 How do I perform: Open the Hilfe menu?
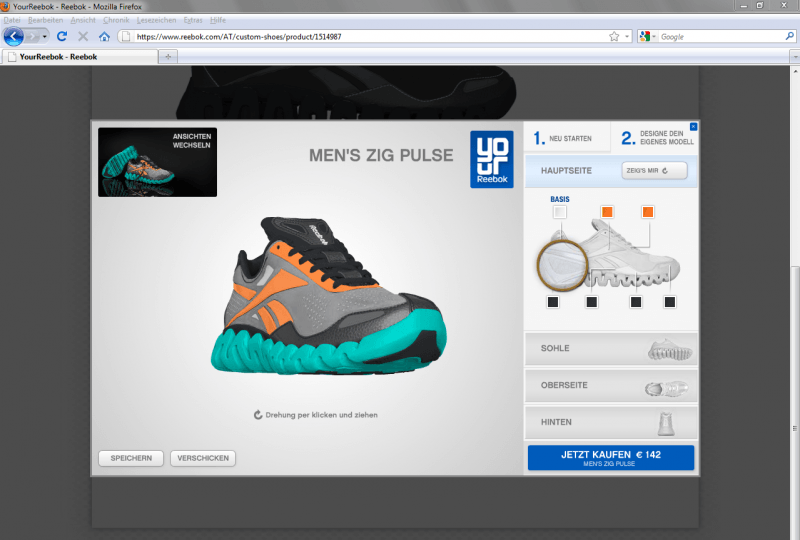[x=218, y=20]
